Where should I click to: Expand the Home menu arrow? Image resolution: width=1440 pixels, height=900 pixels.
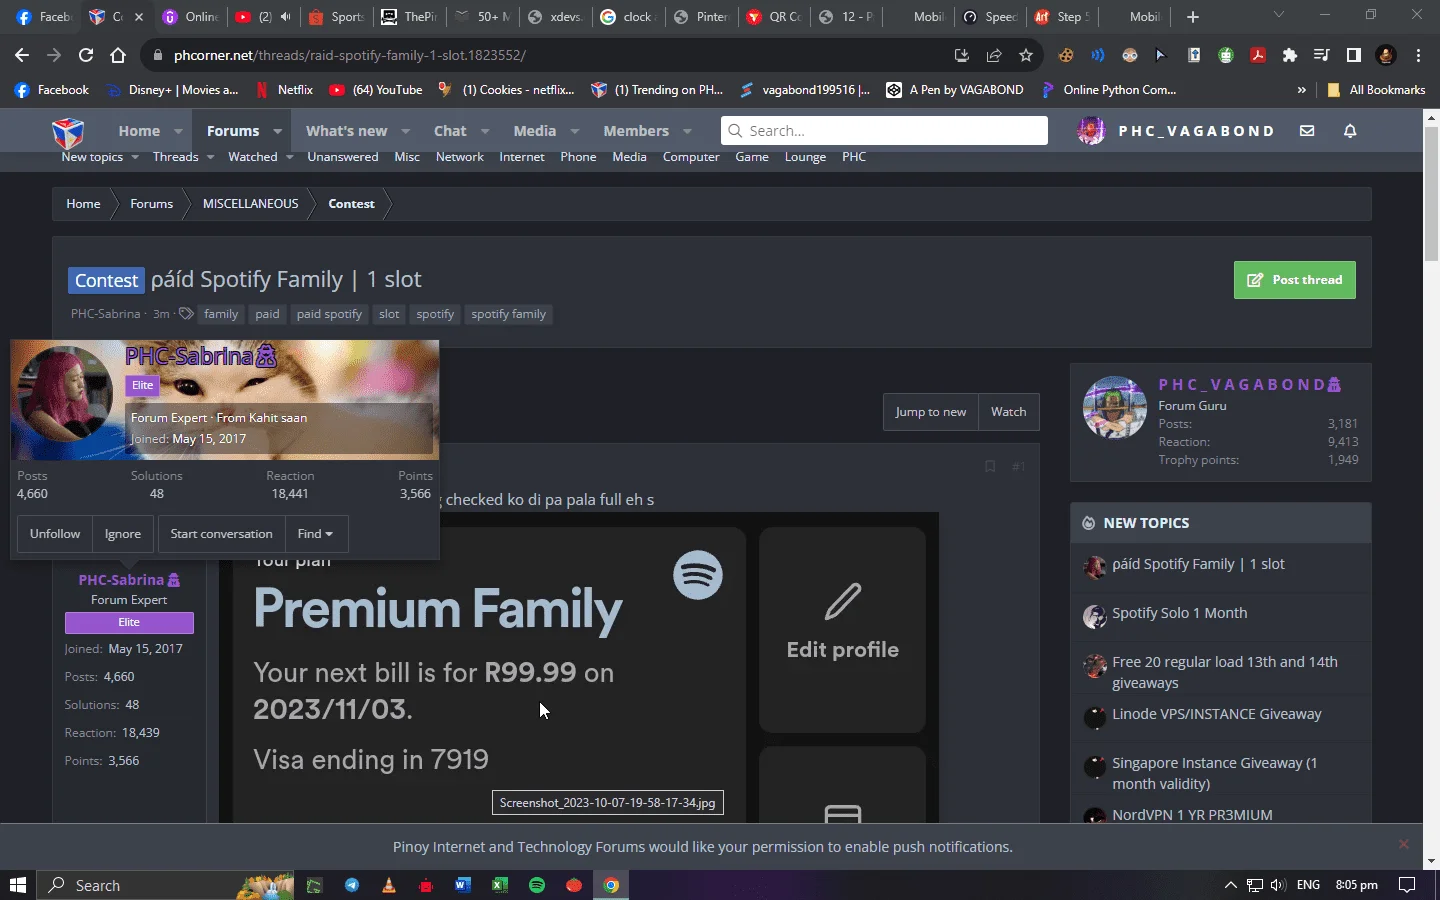click(x=178, y=131)
